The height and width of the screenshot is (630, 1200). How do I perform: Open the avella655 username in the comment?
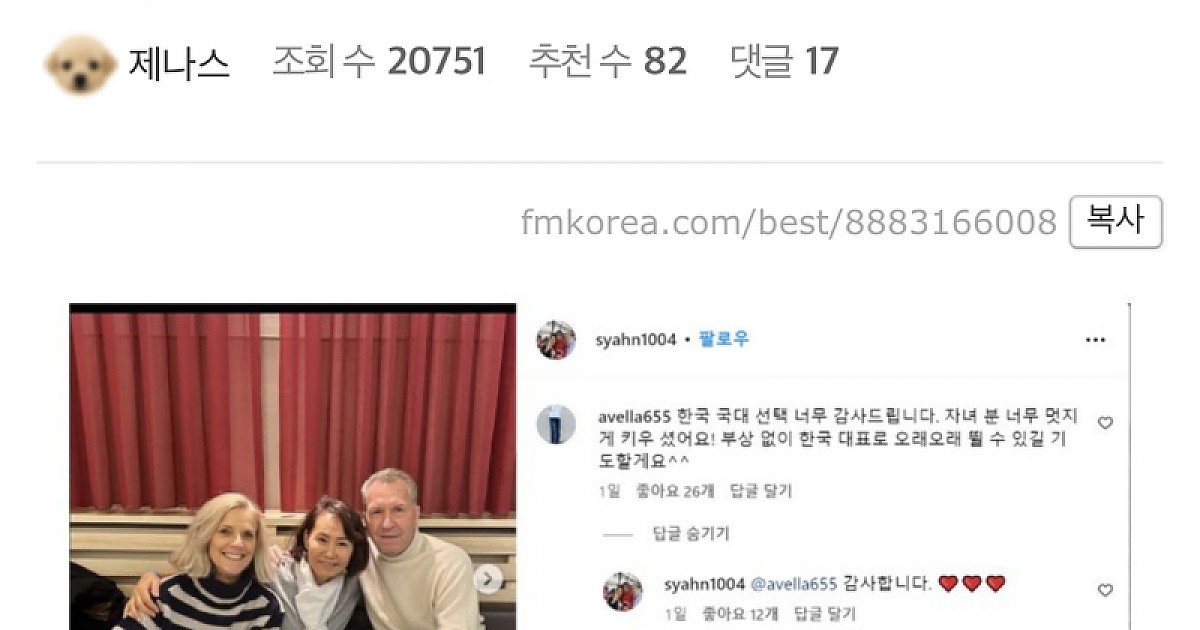(x=634, y=415)
